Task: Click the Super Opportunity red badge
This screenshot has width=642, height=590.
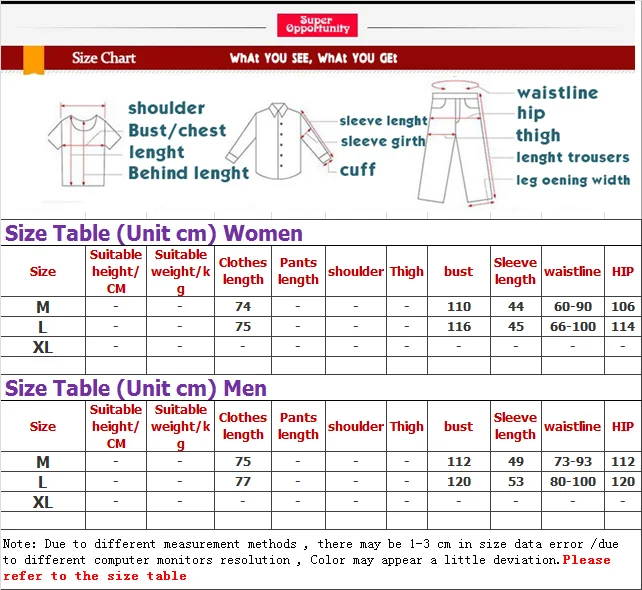Action: tap(317, 25)
